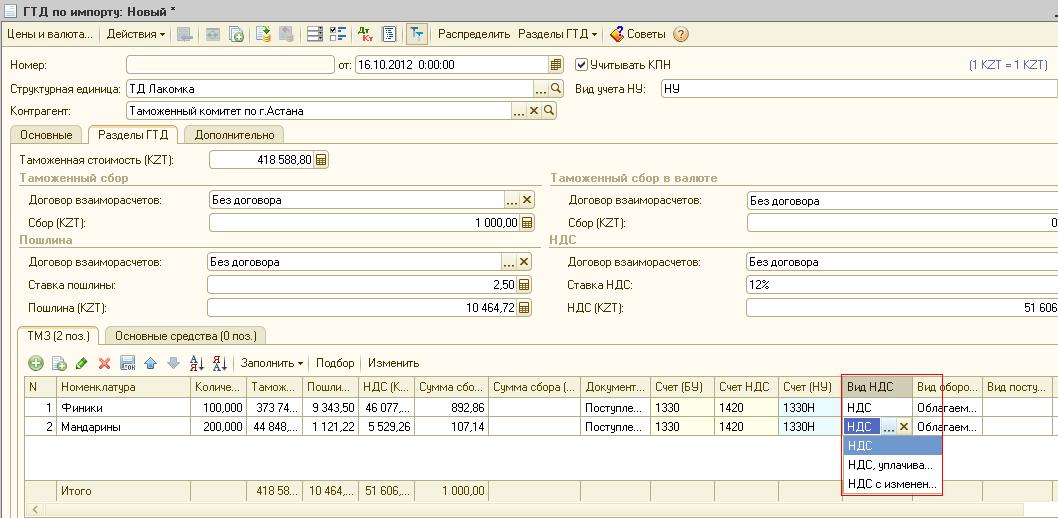
Task: Sort table rows ascending
Action: coord(197,363)
